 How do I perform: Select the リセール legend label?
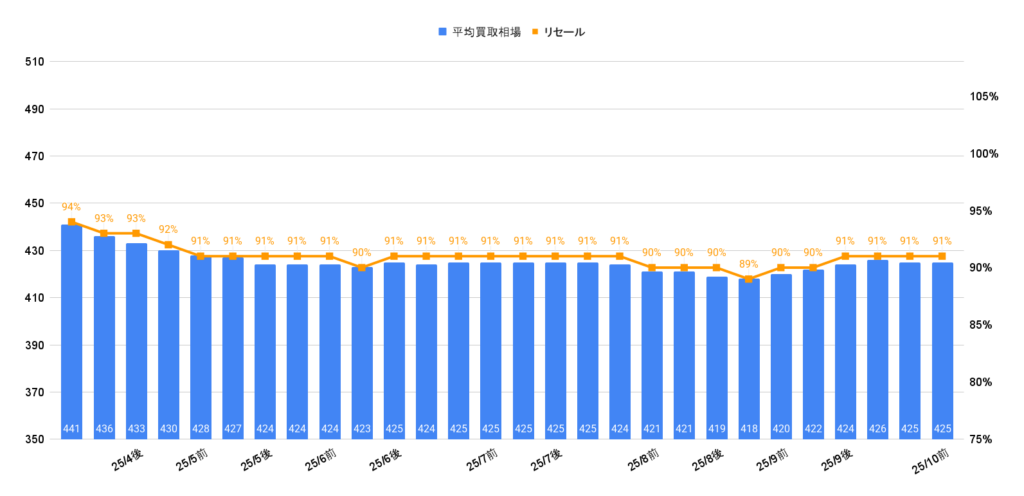click(564, 32)
